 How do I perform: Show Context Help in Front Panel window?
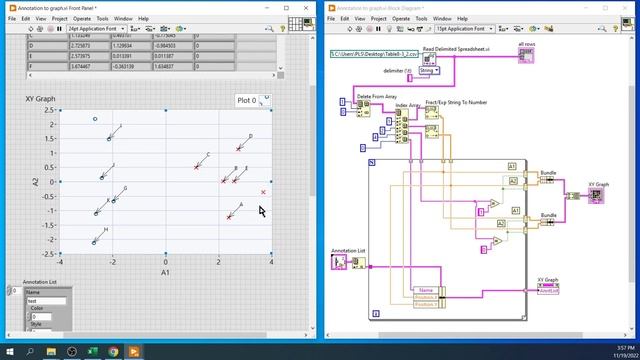pos(282,29)
